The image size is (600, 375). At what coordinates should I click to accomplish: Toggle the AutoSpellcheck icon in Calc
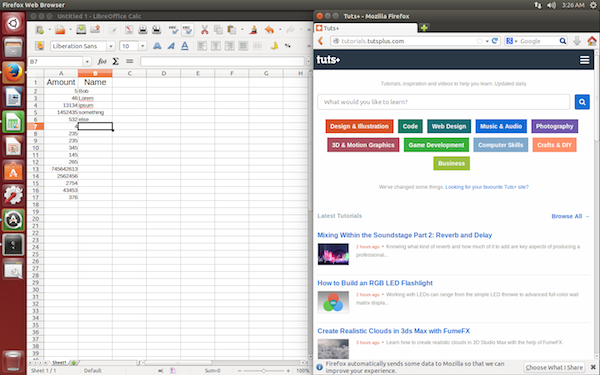tap(187, 29)
